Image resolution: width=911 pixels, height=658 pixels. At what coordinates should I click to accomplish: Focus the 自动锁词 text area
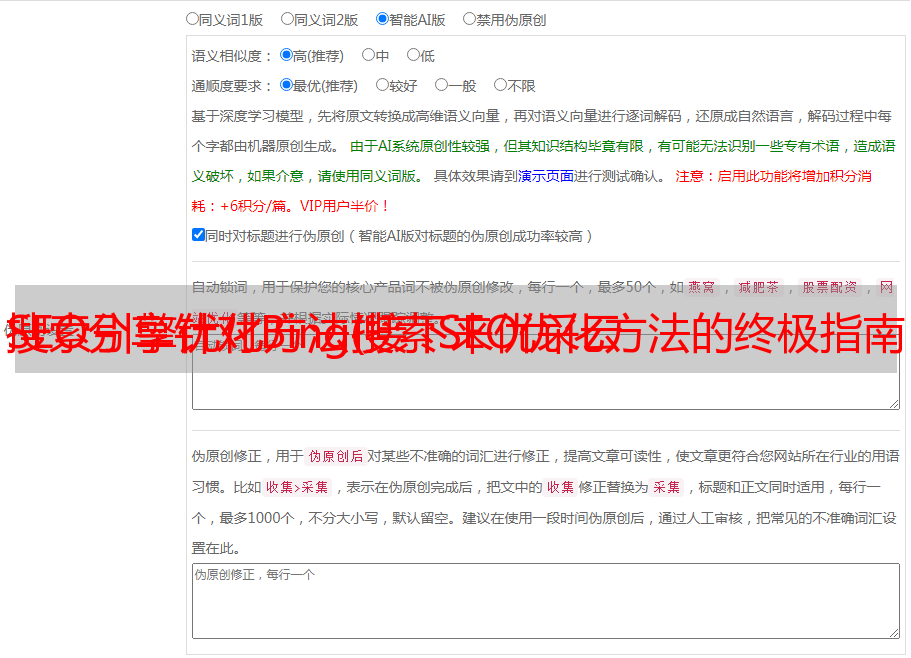[x=545, y=392]
